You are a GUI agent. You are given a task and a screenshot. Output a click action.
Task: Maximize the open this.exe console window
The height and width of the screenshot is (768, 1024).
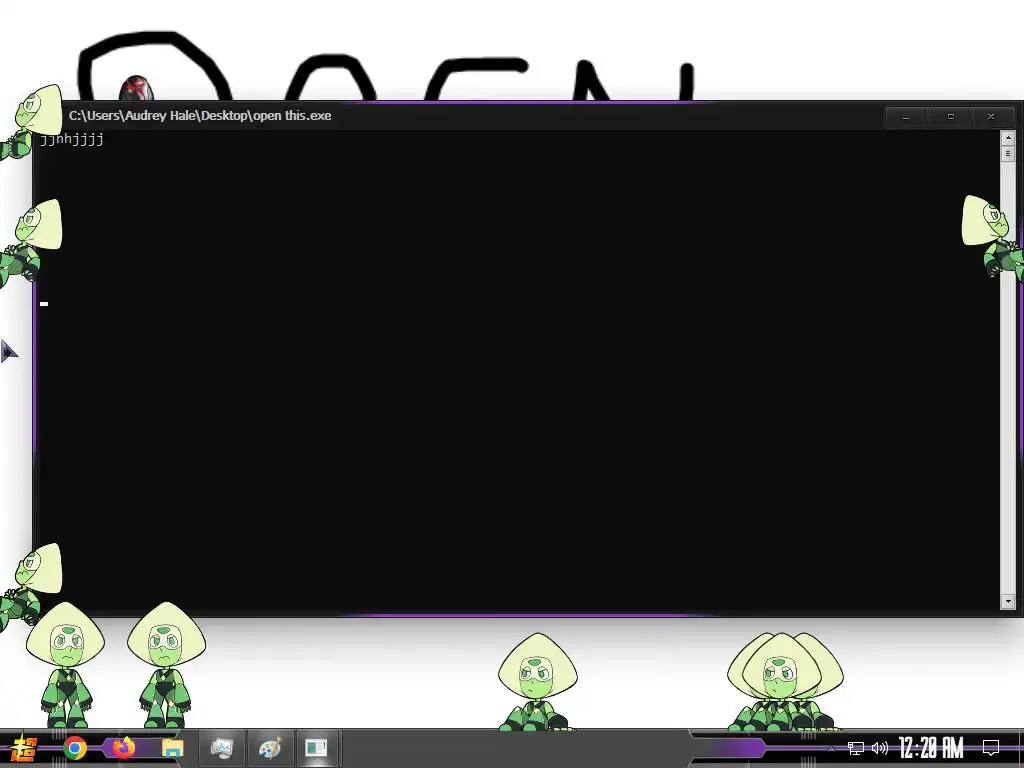coord(950,117)
